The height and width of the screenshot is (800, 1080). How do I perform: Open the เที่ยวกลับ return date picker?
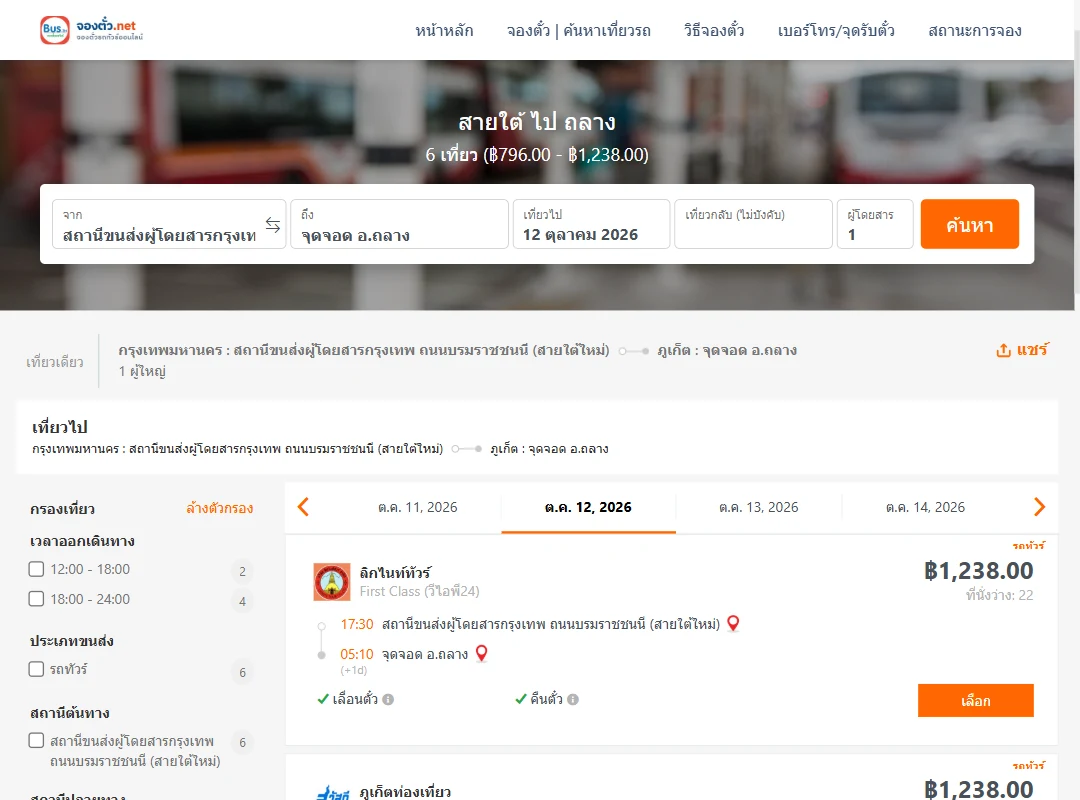pos(754,224)
